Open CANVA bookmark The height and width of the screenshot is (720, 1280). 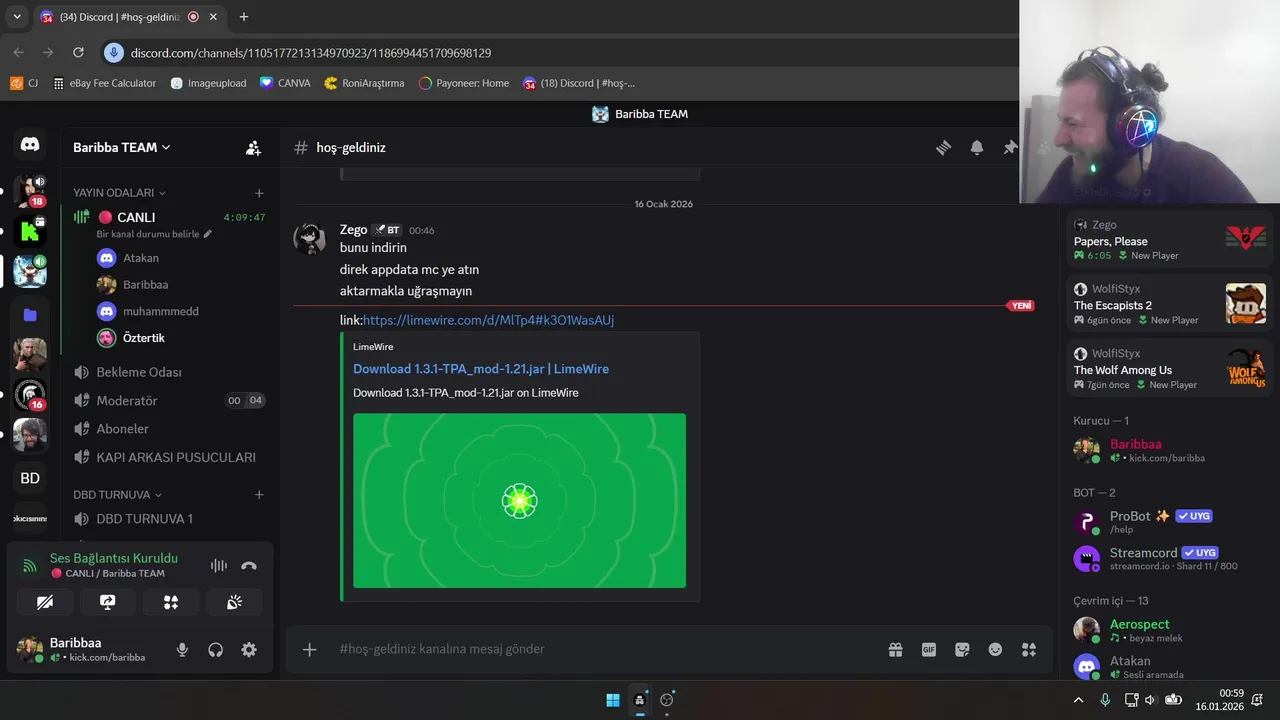285,83
